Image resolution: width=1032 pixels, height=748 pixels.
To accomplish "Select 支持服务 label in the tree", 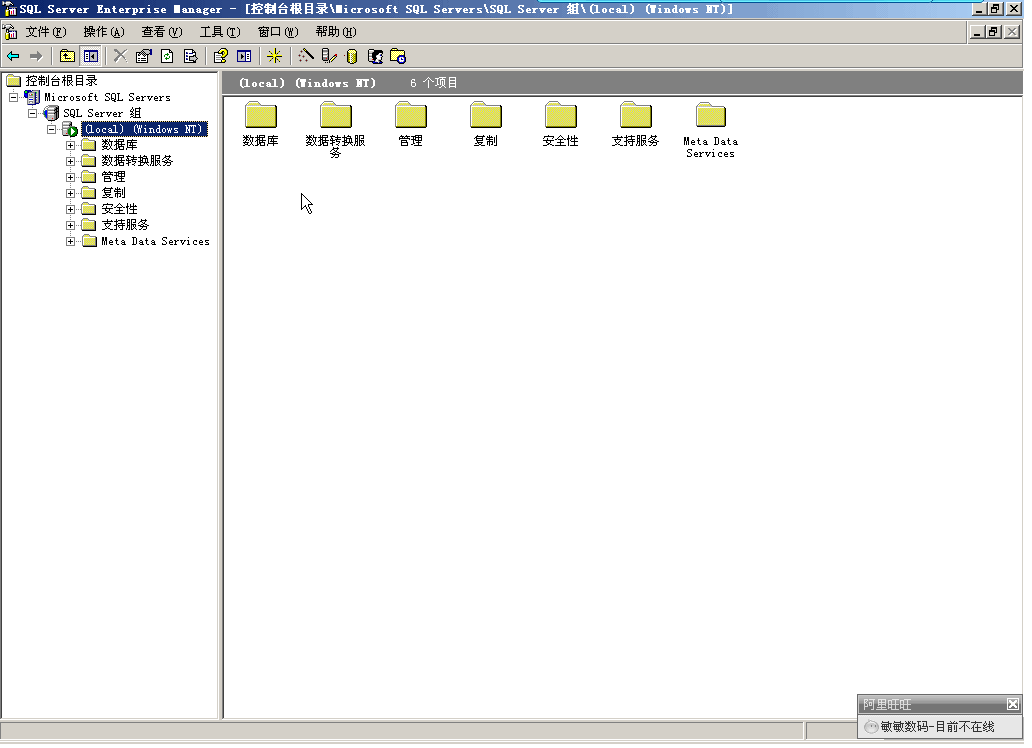I will point(125,225).
